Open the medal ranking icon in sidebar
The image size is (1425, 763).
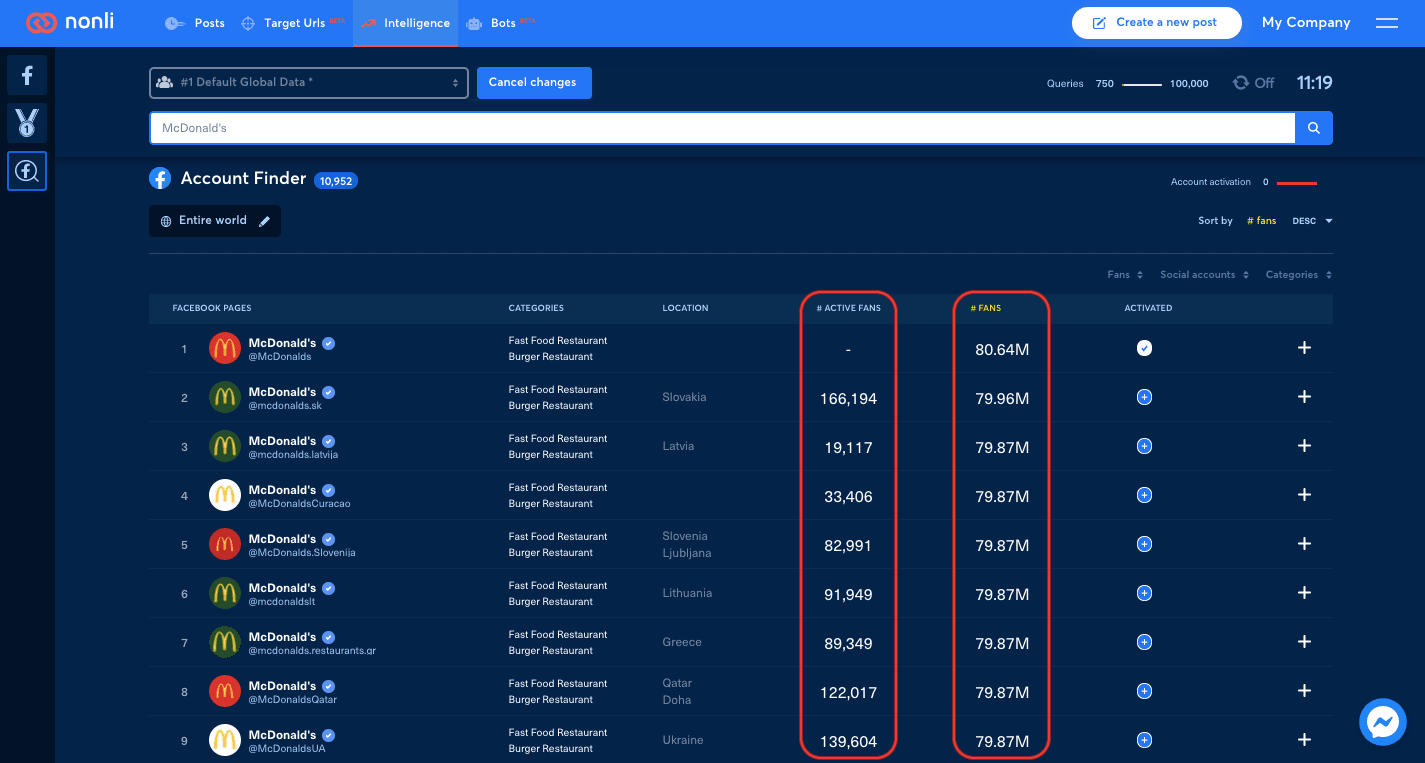[27, 123]
